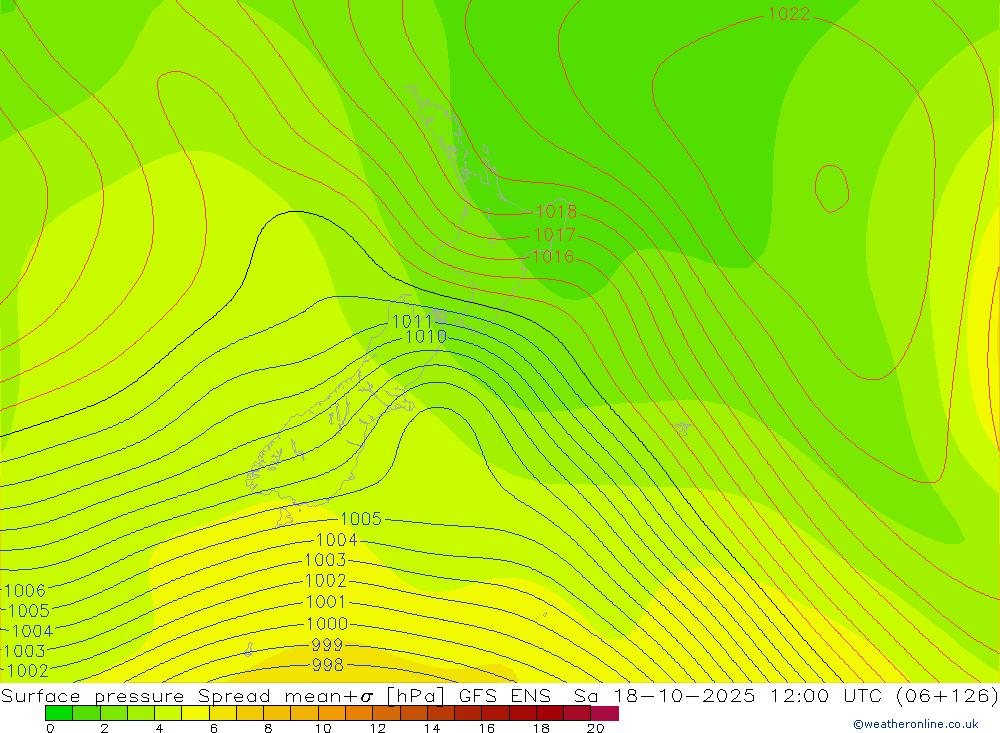Click the 1006 isobar label
The width and height of the screenshot is (1000, 733).
[25, 590]
